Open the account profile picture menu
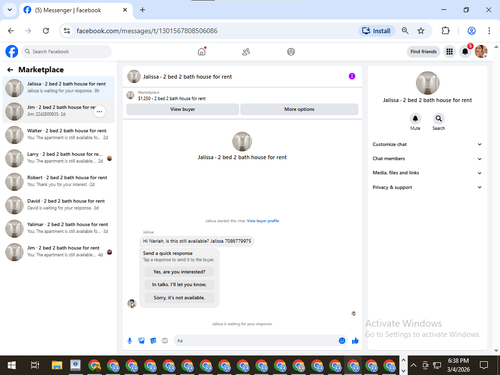The height and width of the screenshot is (375, 500). coord(481,52)
